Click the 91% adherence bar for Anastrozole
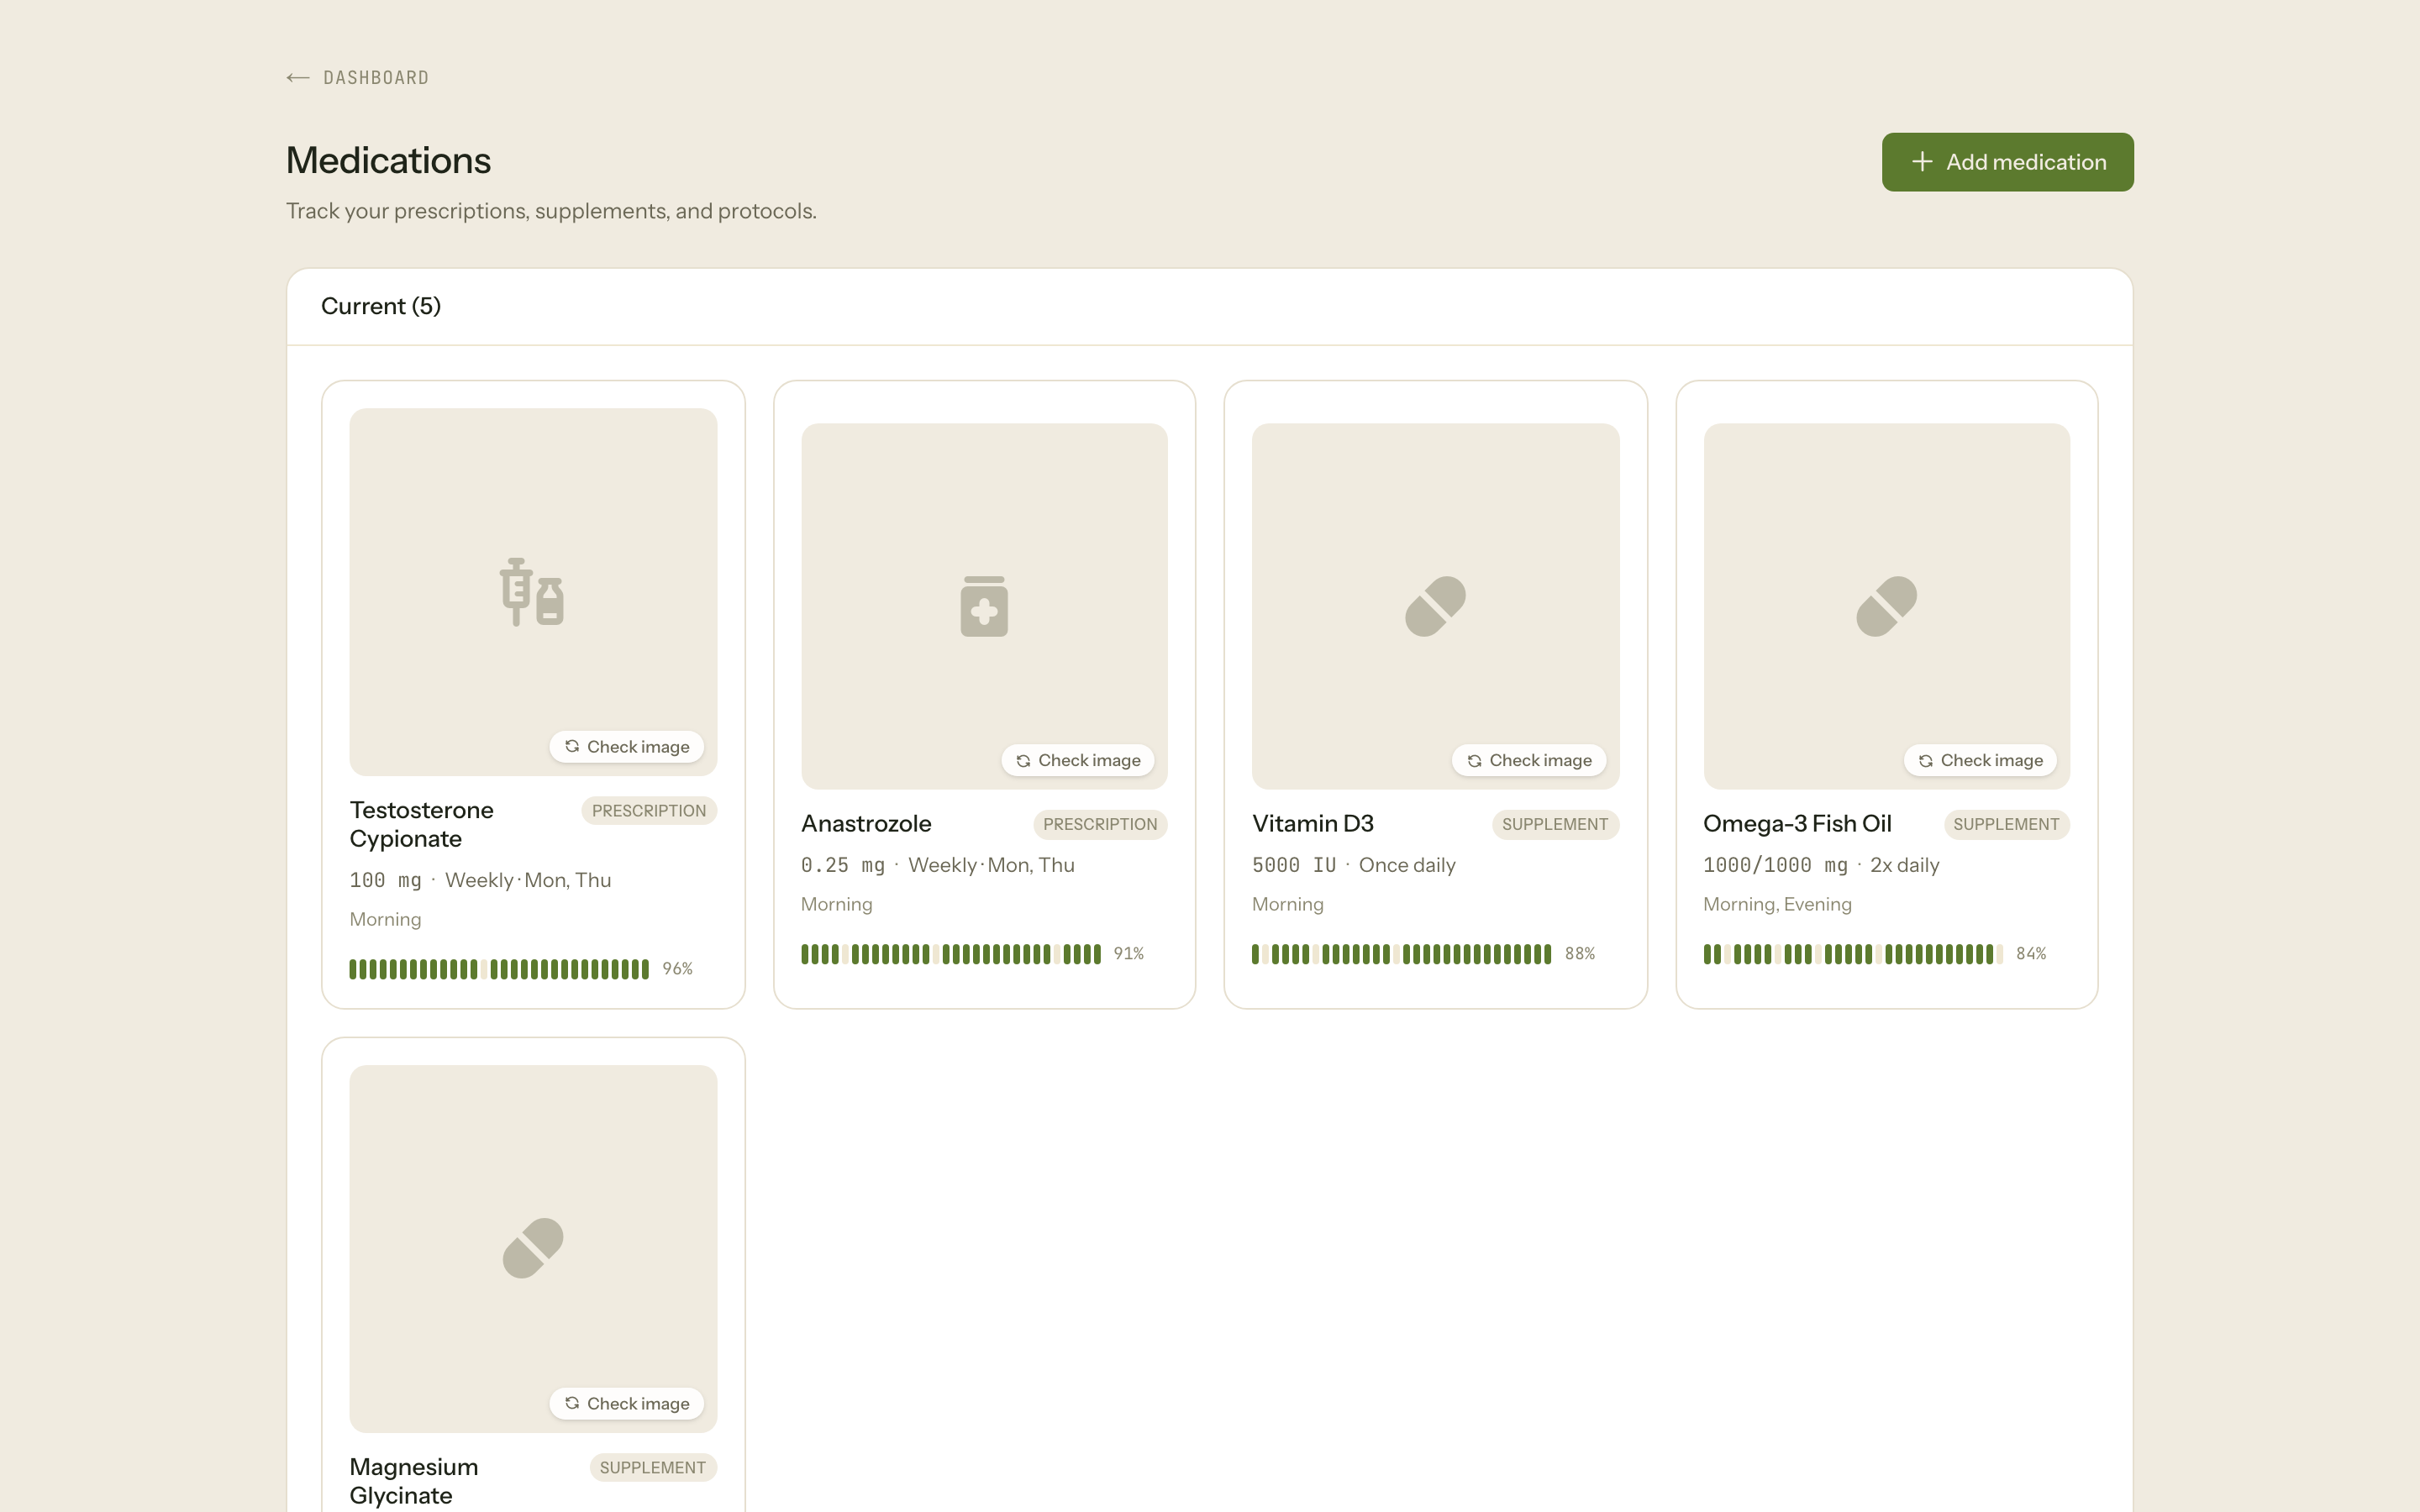Viewport: 2420px width, 1512px height. pos(950,954)
